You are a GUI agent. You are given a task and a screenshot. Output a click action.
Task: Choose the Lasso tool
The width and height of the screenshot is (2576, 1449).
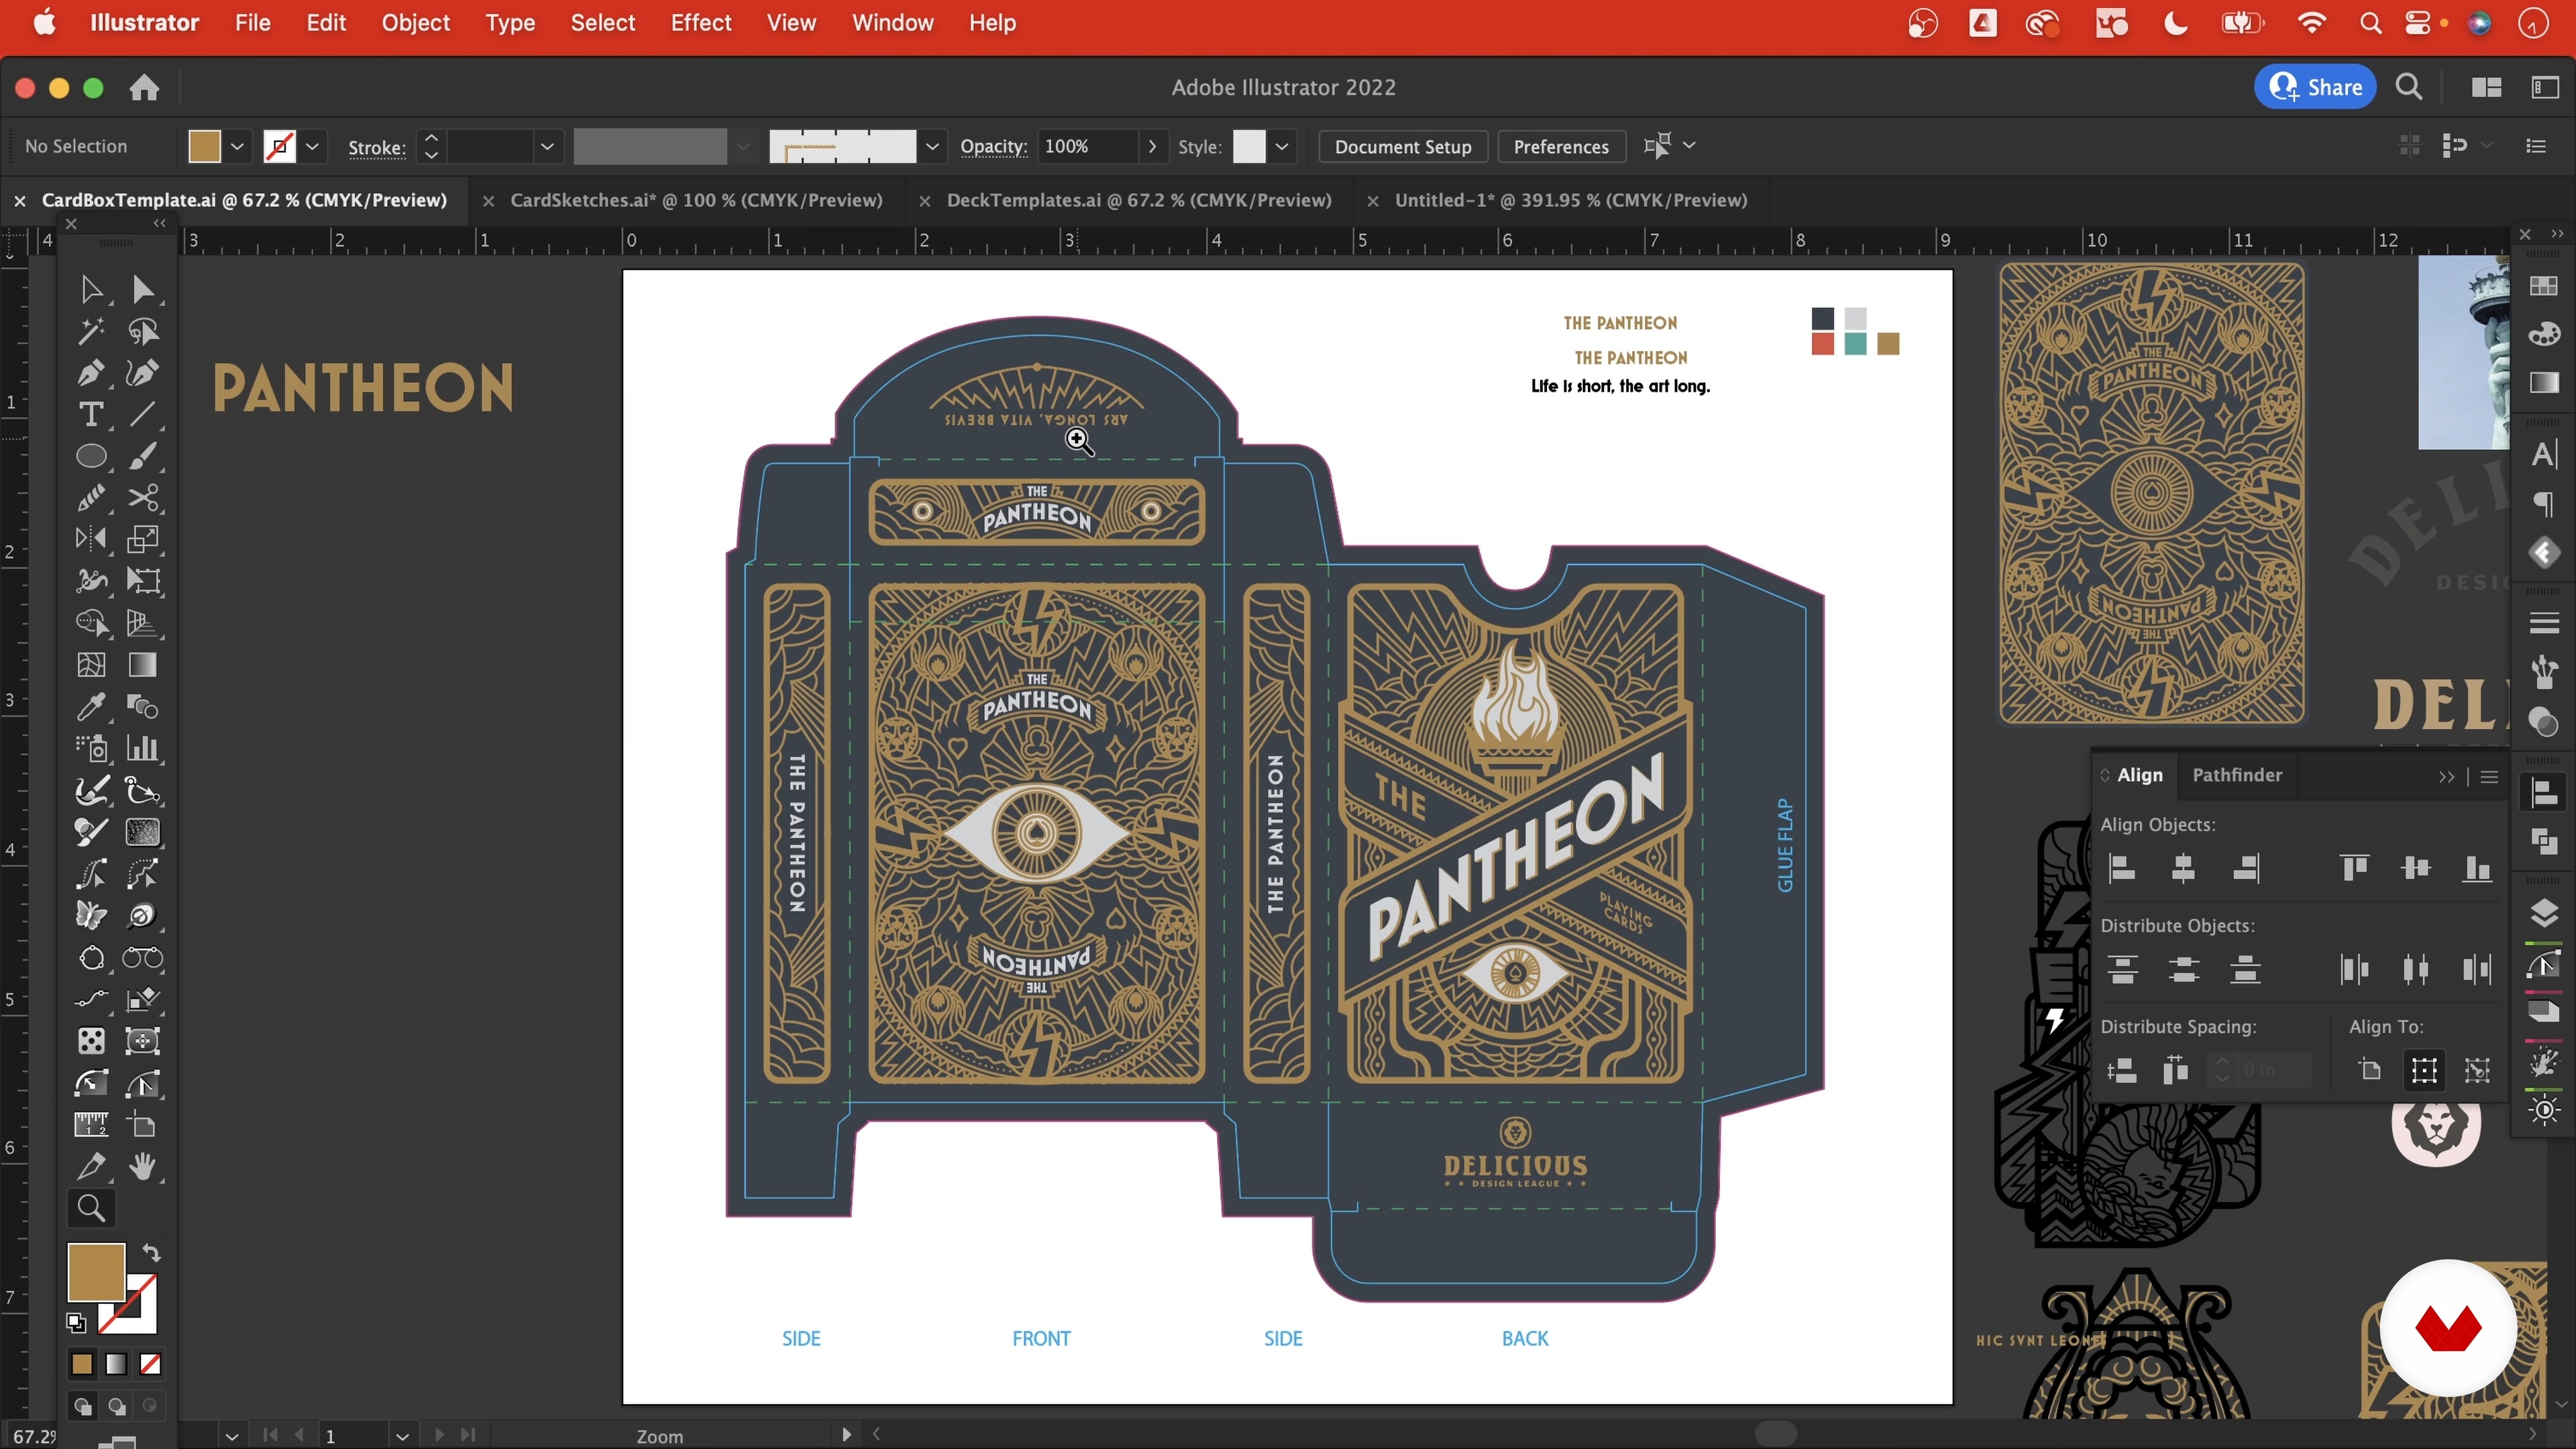pos(143,331)
